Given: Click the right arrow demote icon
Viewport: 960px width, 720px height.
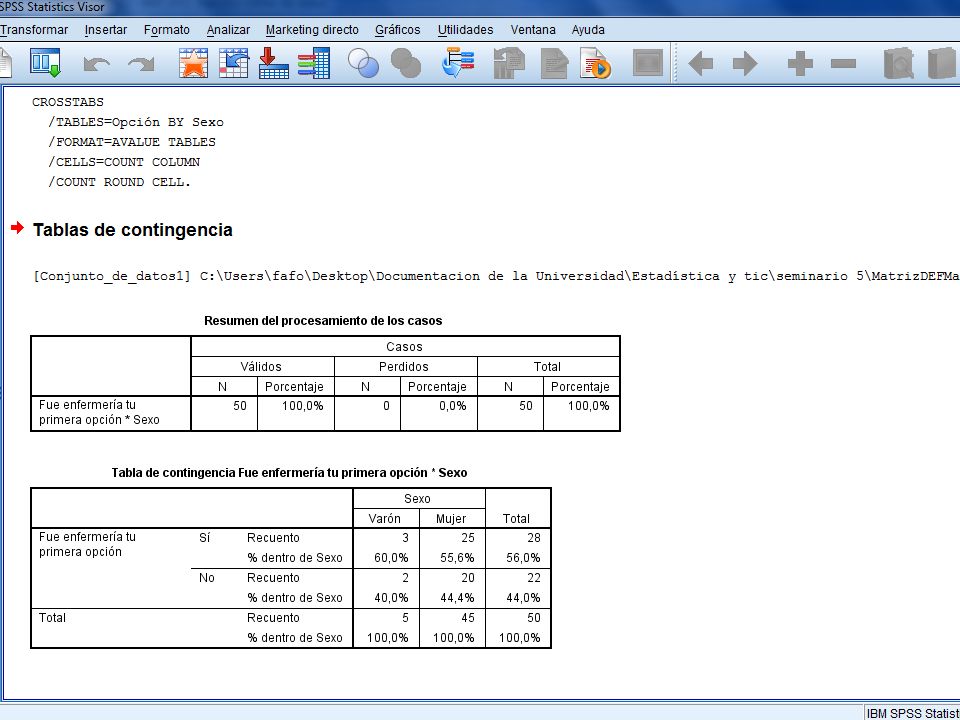Looking at the screenshot, I should coord(745,63).
